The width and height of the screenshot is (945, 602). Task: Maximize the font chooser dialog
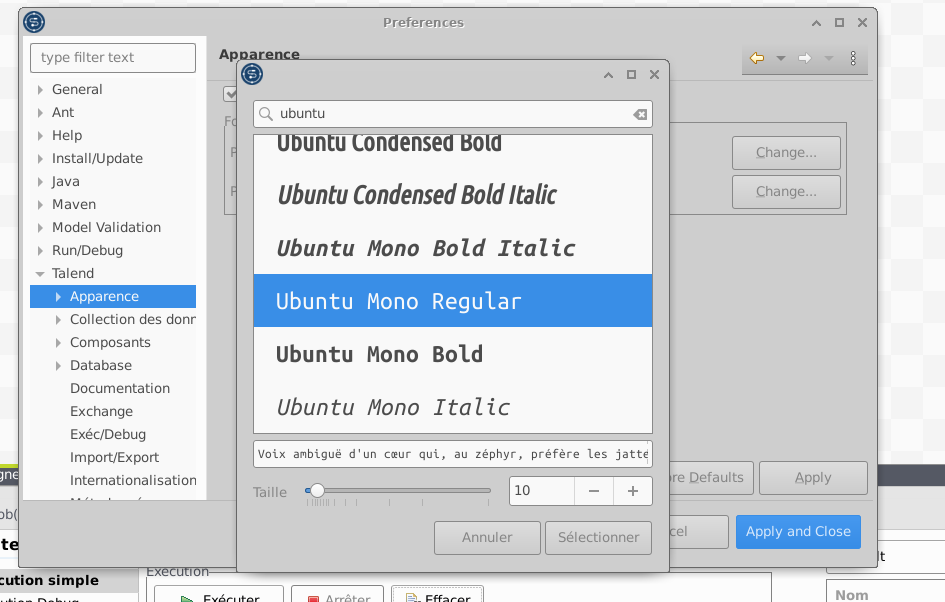(631, 75)
